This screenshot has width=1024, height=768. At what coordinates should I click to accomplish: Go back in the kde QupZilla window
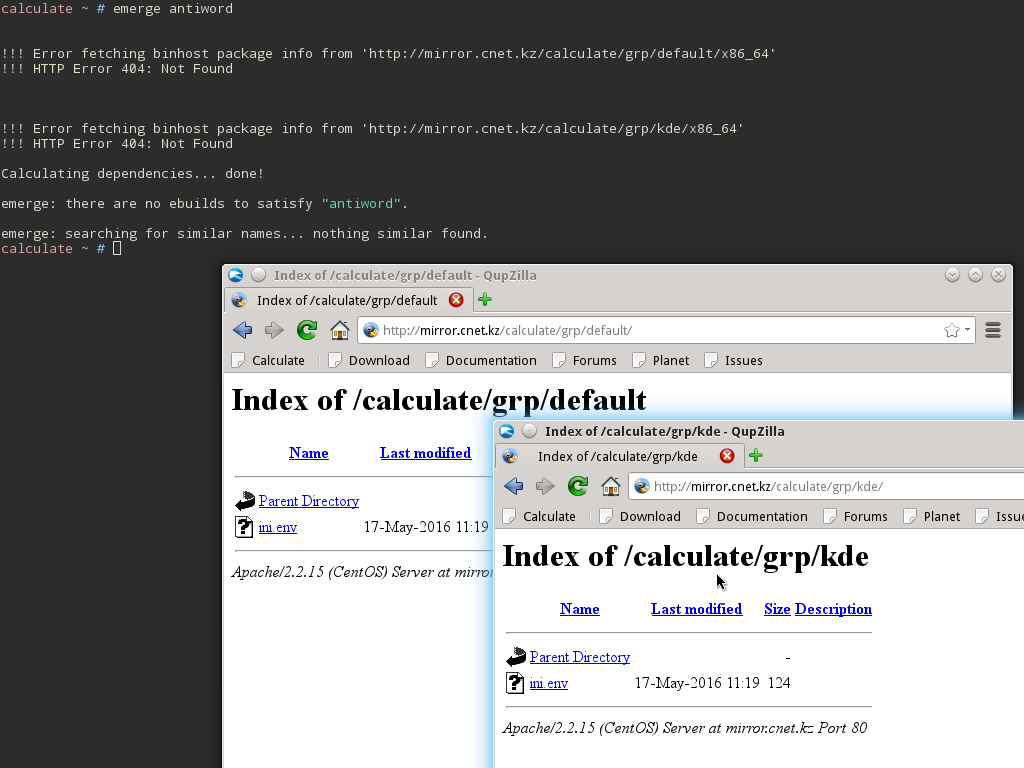pyautogui.click(x=513, y=487)
